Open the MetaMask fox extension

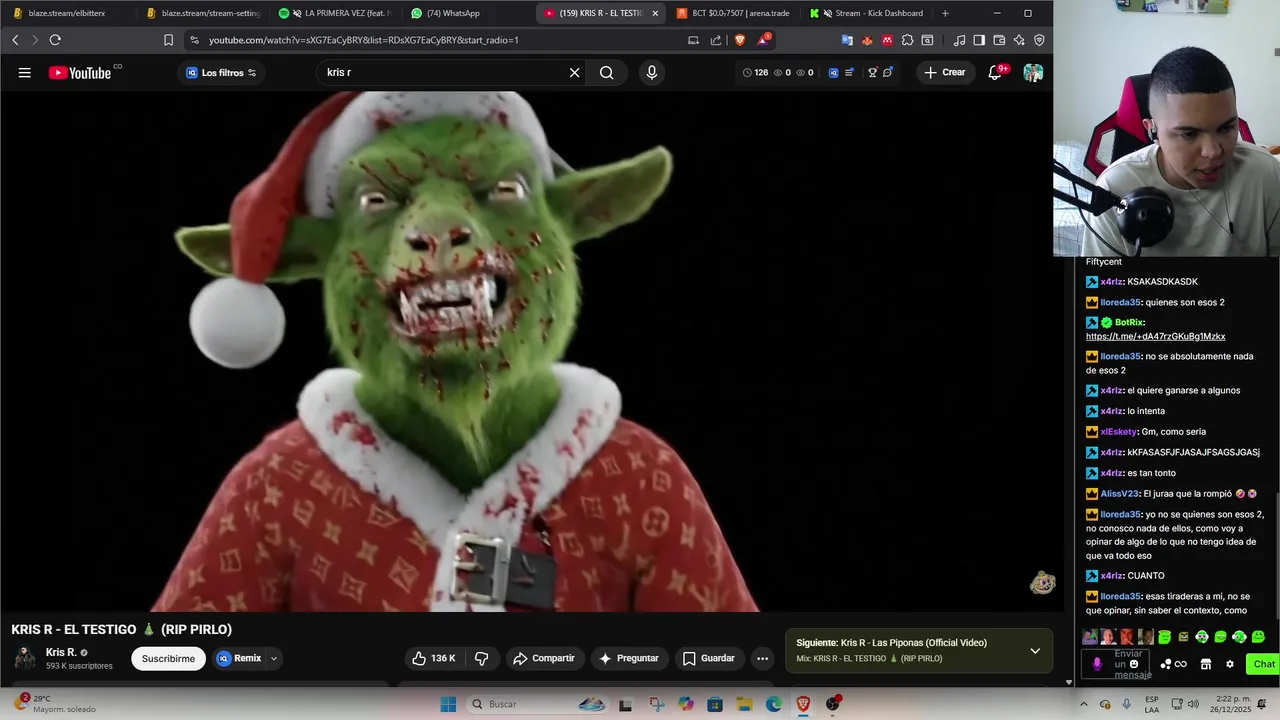click(867, 40)
